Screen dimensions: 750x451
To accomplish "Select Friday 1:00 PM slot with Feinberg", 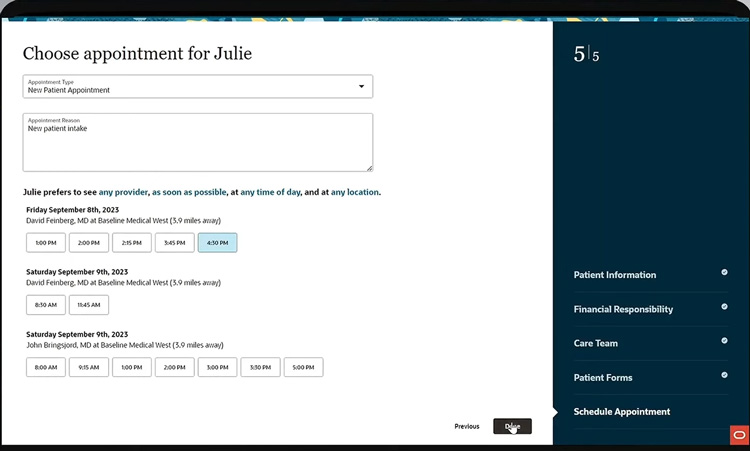I will click(46, 243).
